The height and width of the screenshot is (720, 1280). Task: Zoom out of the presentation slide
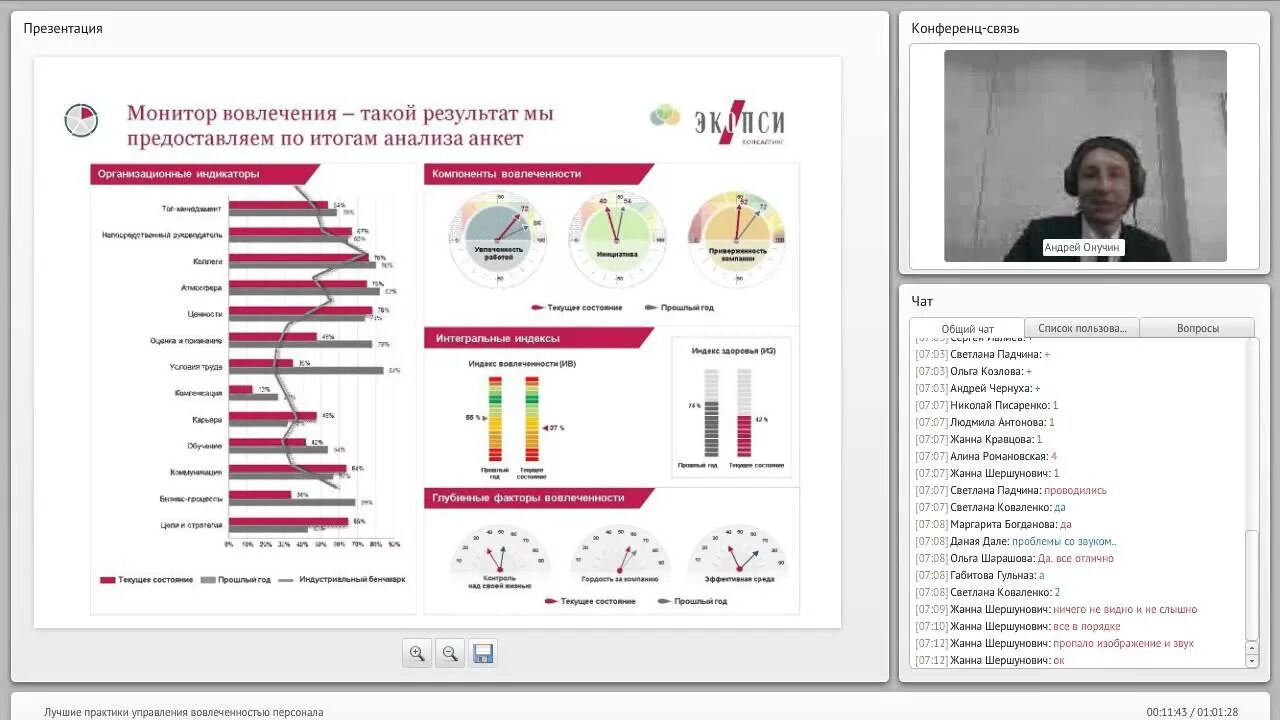coord(450,654)
